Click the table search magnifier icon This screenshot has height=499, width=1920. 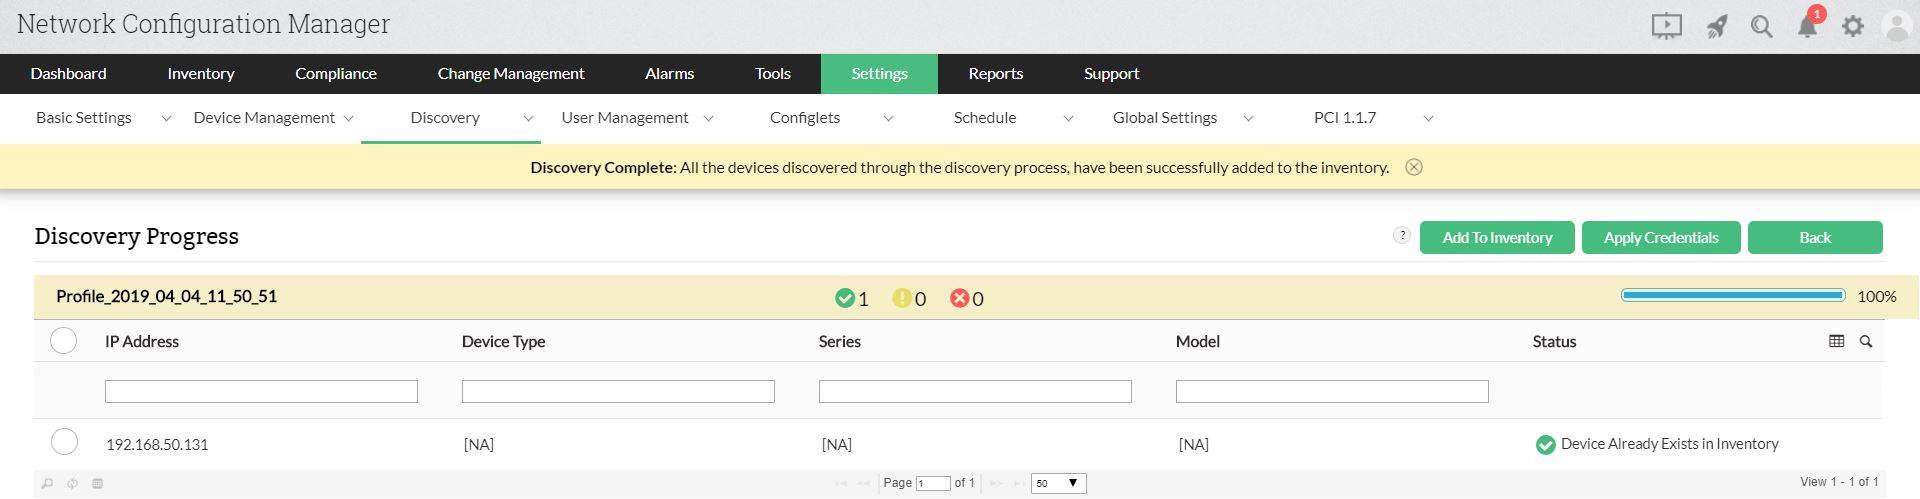point(1865,341)
